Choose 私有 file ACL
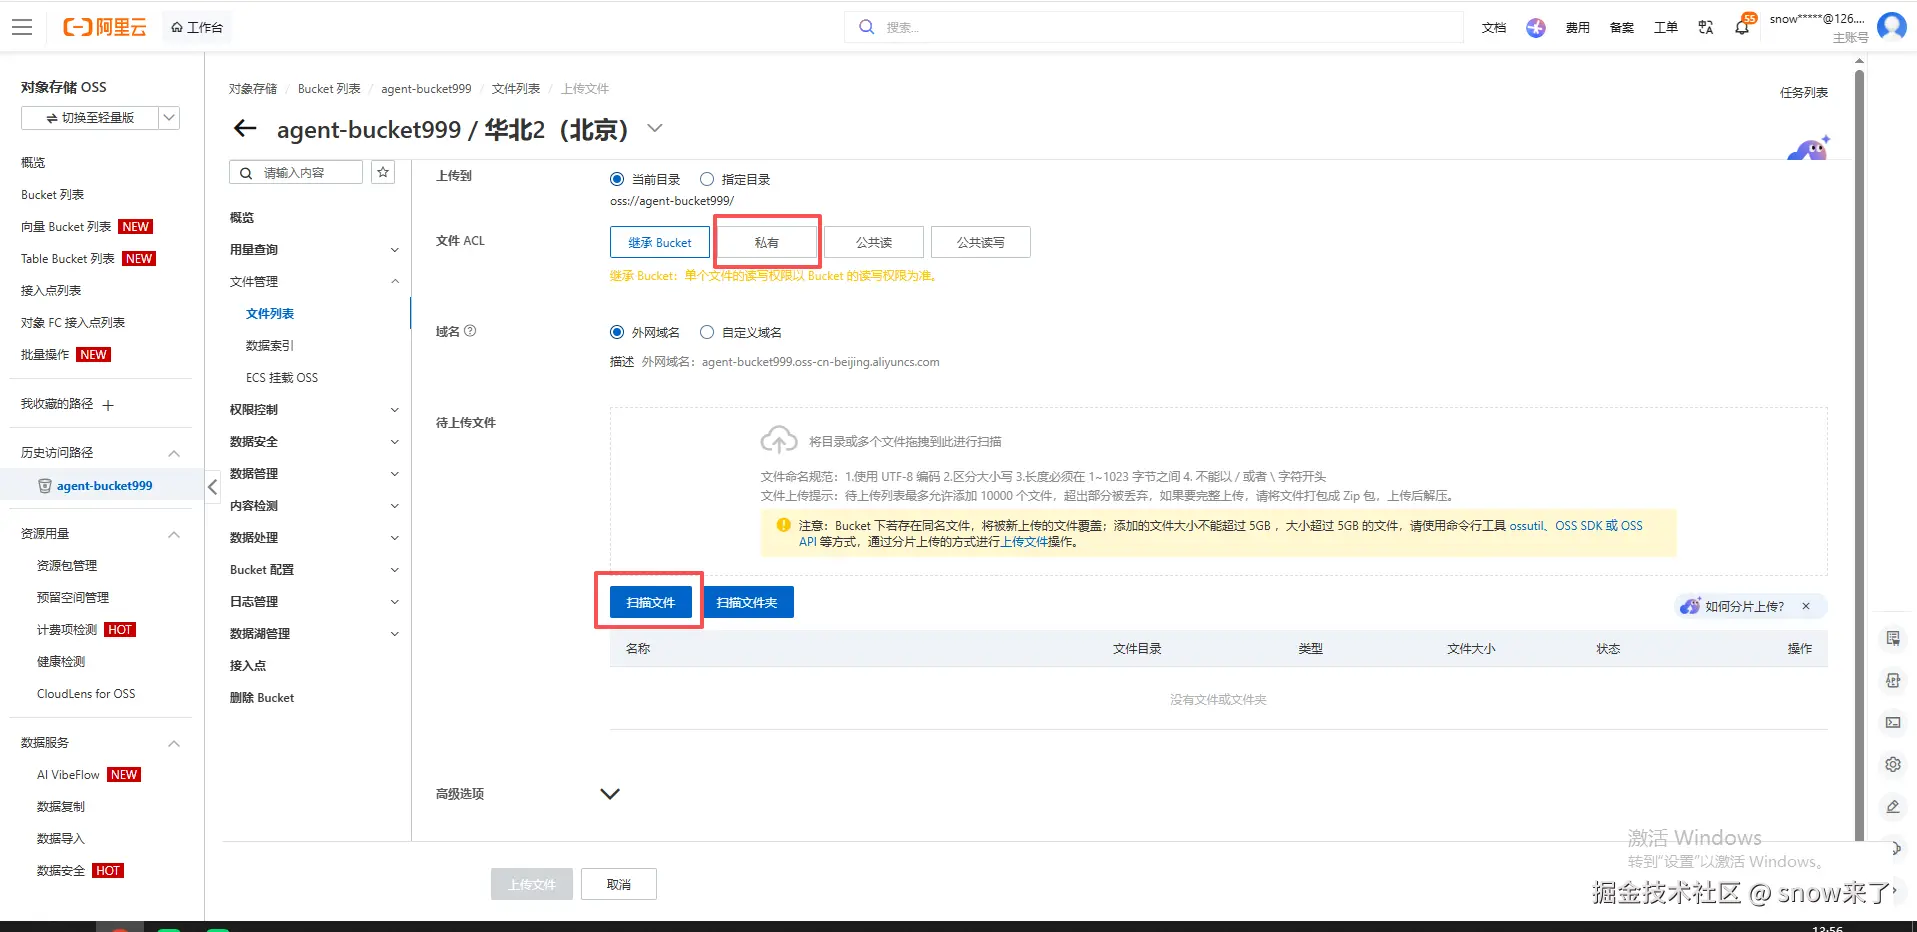Screen dimensions: 1917x932 767,242
